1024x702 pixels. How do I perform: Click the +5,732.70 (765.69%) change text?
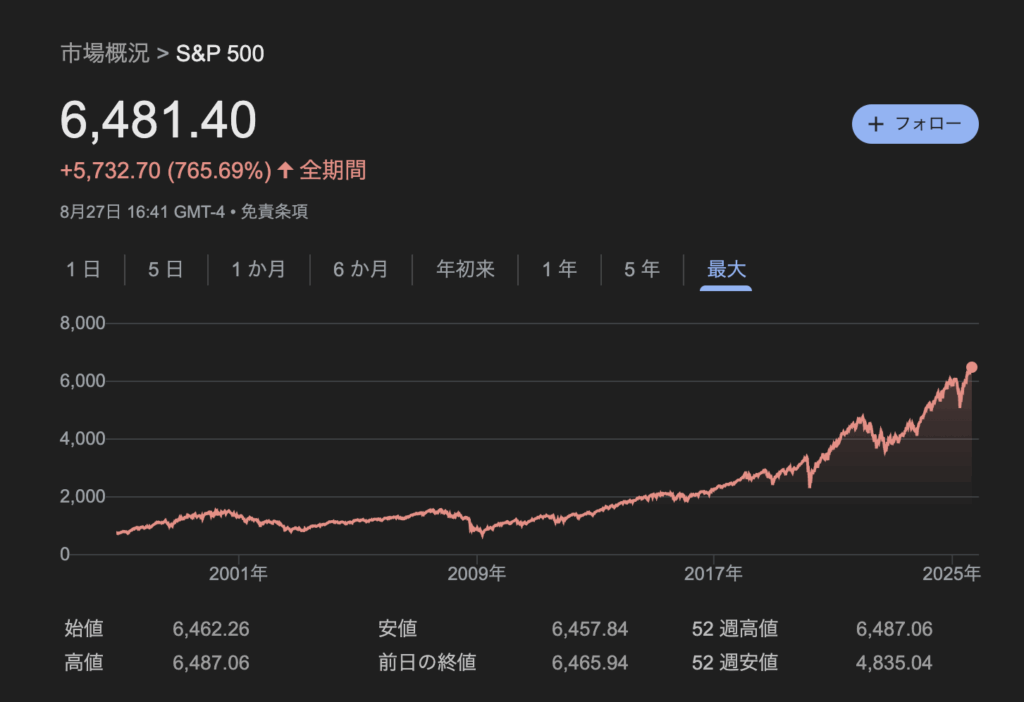166,170
